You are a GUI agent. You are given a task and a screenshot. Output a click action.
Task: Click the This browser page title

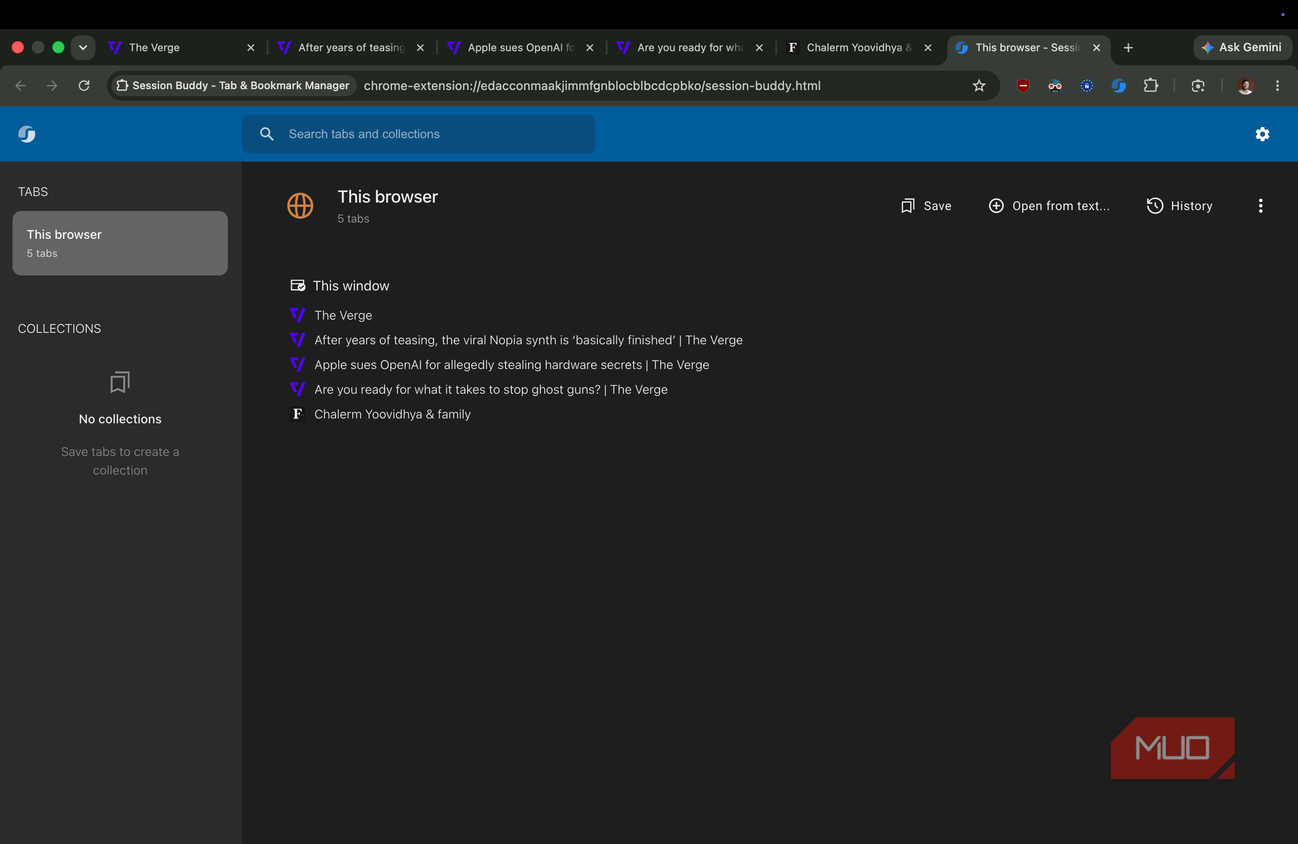pyautogui.click(x=388, y=197)
